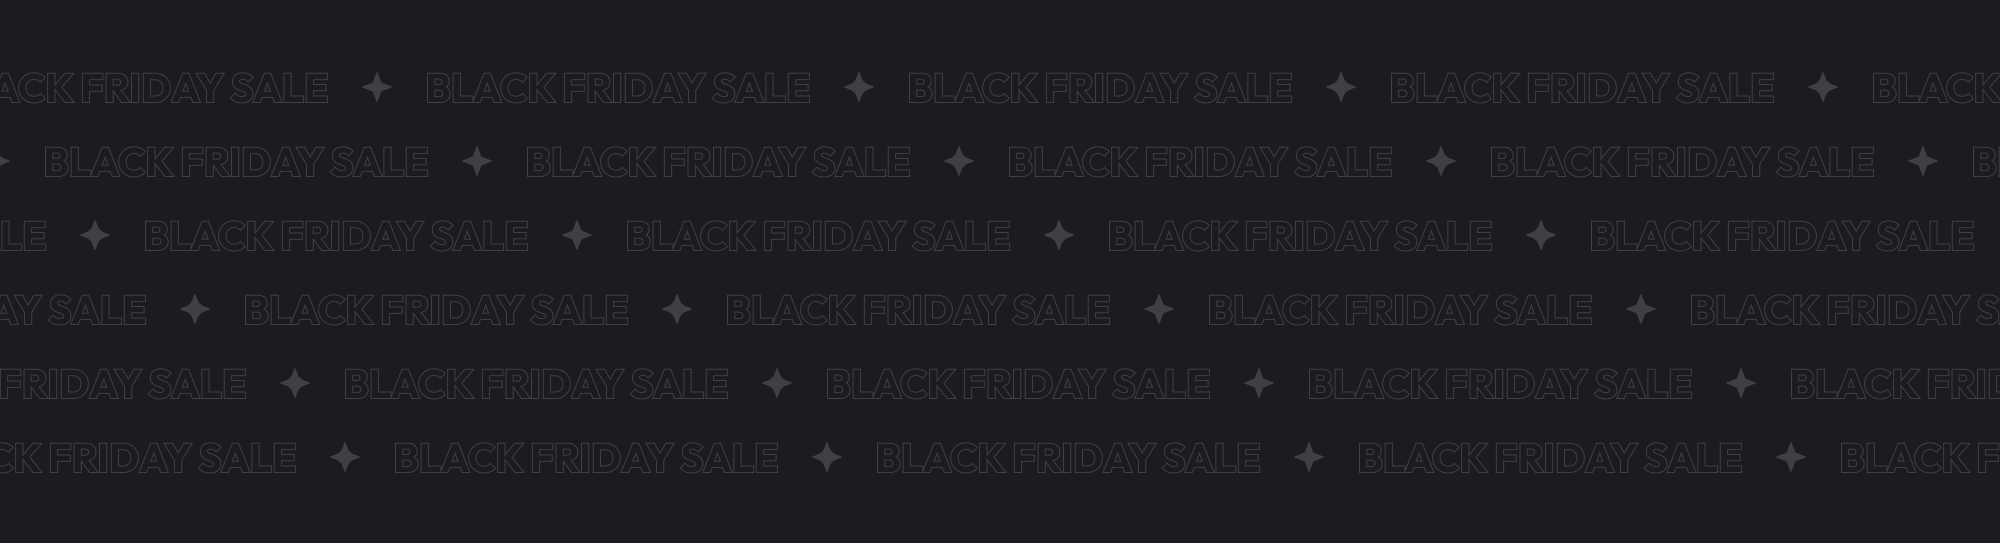The image size is (2000, 543).
Task: Click the first star in the top row
Action: click(x=377, y=88)
